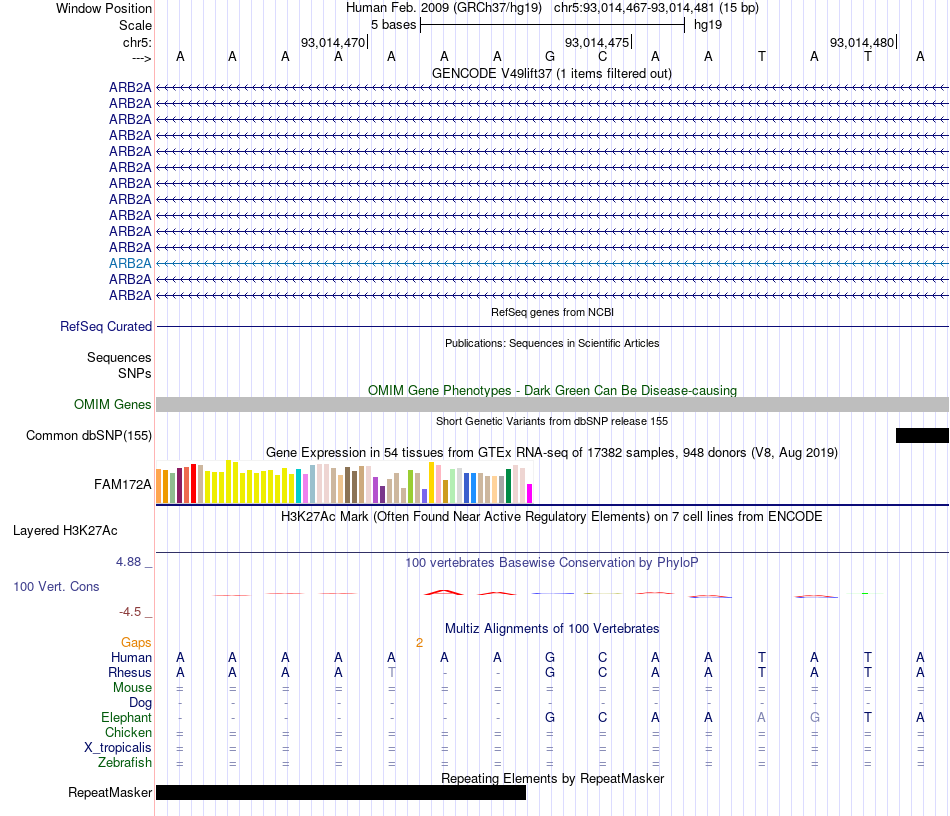Click the H3K27Ac Mark track title

point(552,517)
